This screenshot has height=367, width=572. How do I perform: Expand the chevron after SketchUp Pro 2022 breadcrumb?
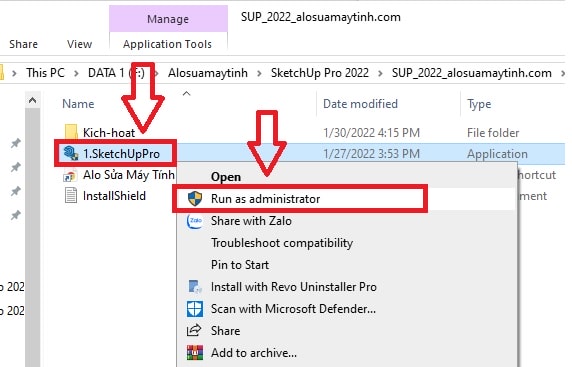click(x=380, y=73)
